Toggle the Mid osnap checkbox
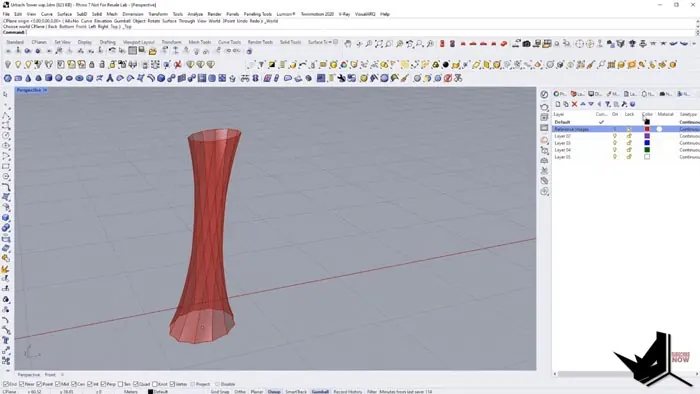This screenshot has height=394, width=700. (57, 384)
